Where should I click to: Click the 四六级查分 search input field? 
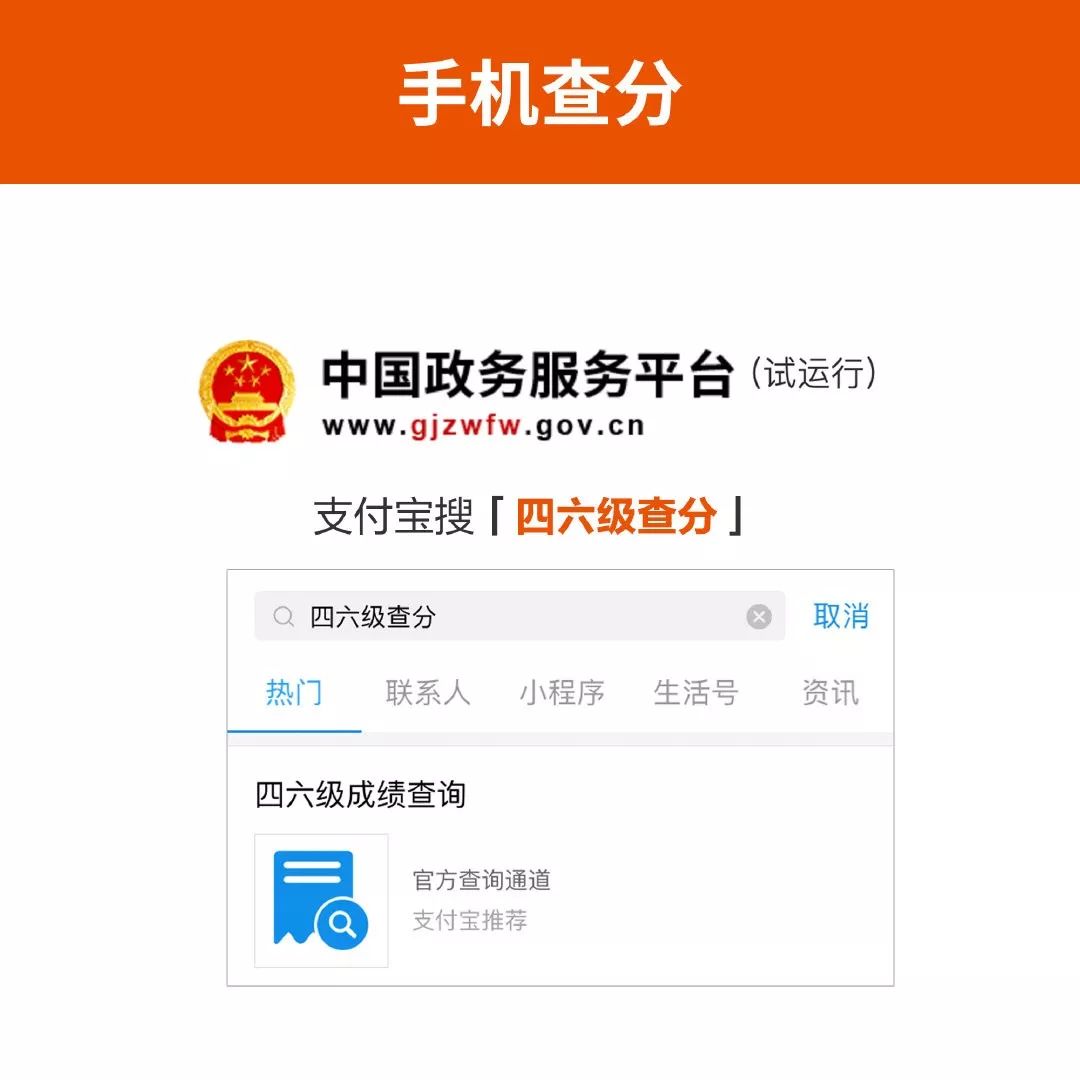pyautogui.click(x=520, y=616)
